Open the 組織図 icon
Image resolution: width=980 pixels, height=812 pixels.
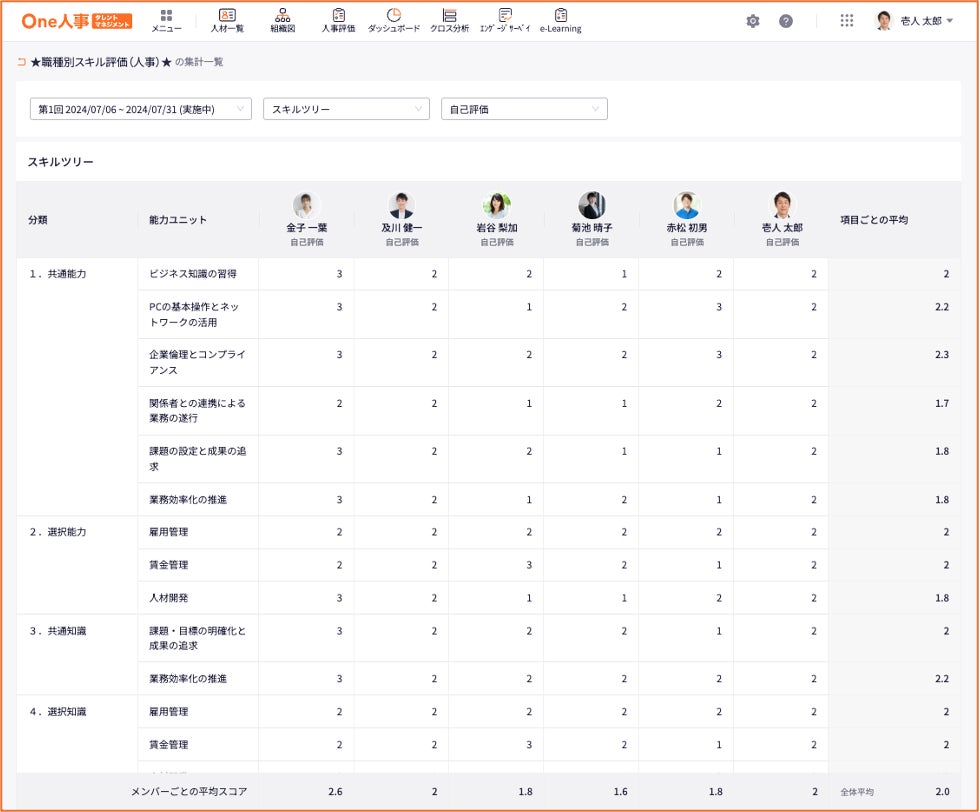point(282,21)
